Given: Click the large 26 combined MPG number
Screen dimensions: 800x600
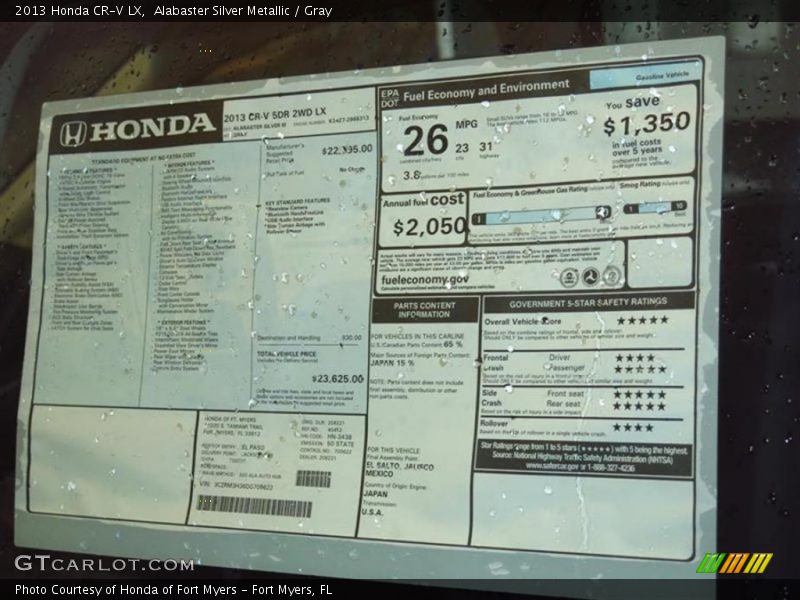Looking at the screenshot, I should (x=426, y=140).
